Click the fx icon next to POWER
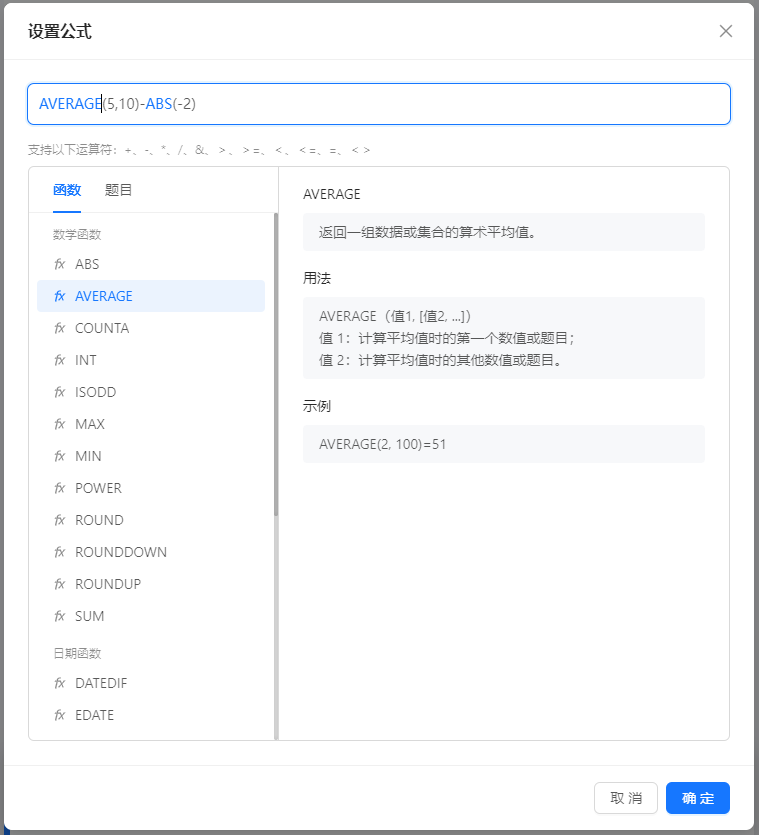The image size is (759, 835). 60,488
